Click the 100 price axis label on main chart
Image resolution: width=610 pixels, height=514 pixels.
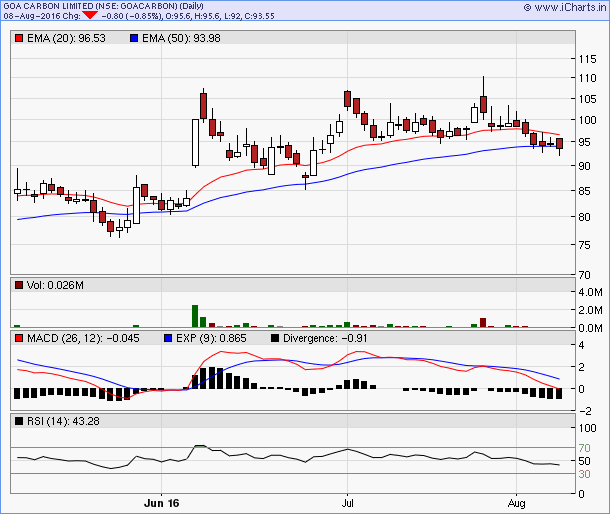point(587,120)
